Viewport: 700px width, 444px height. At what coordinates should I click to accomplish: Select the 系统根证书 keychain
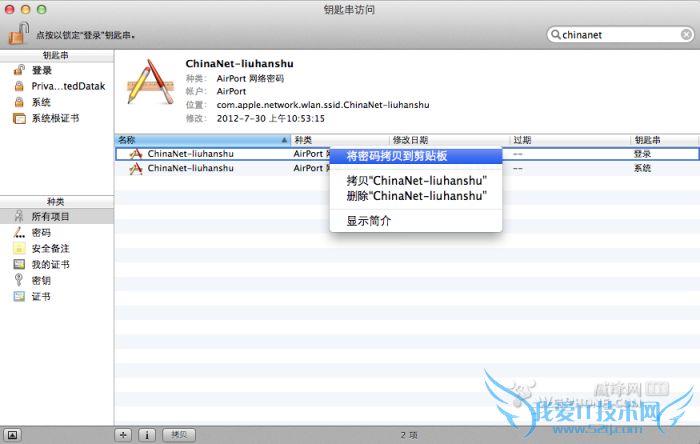57,118
